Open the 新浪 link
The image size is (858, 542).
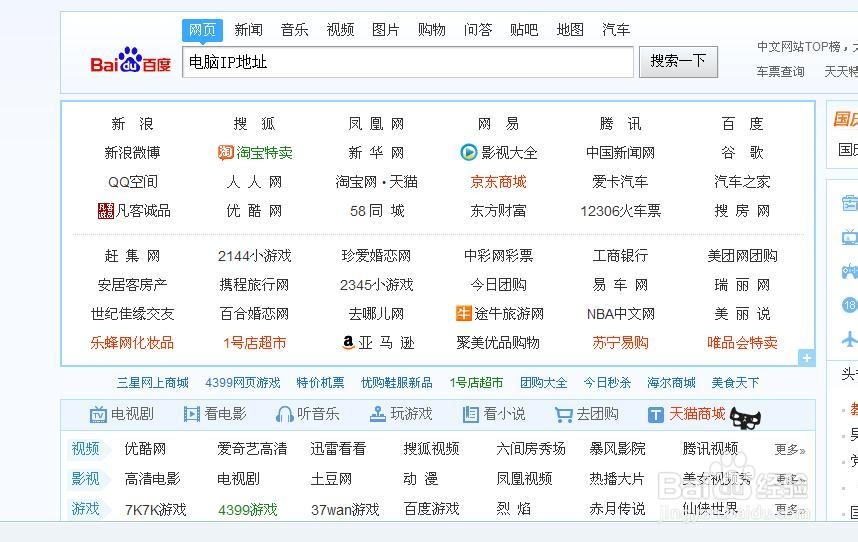point(132,124)
